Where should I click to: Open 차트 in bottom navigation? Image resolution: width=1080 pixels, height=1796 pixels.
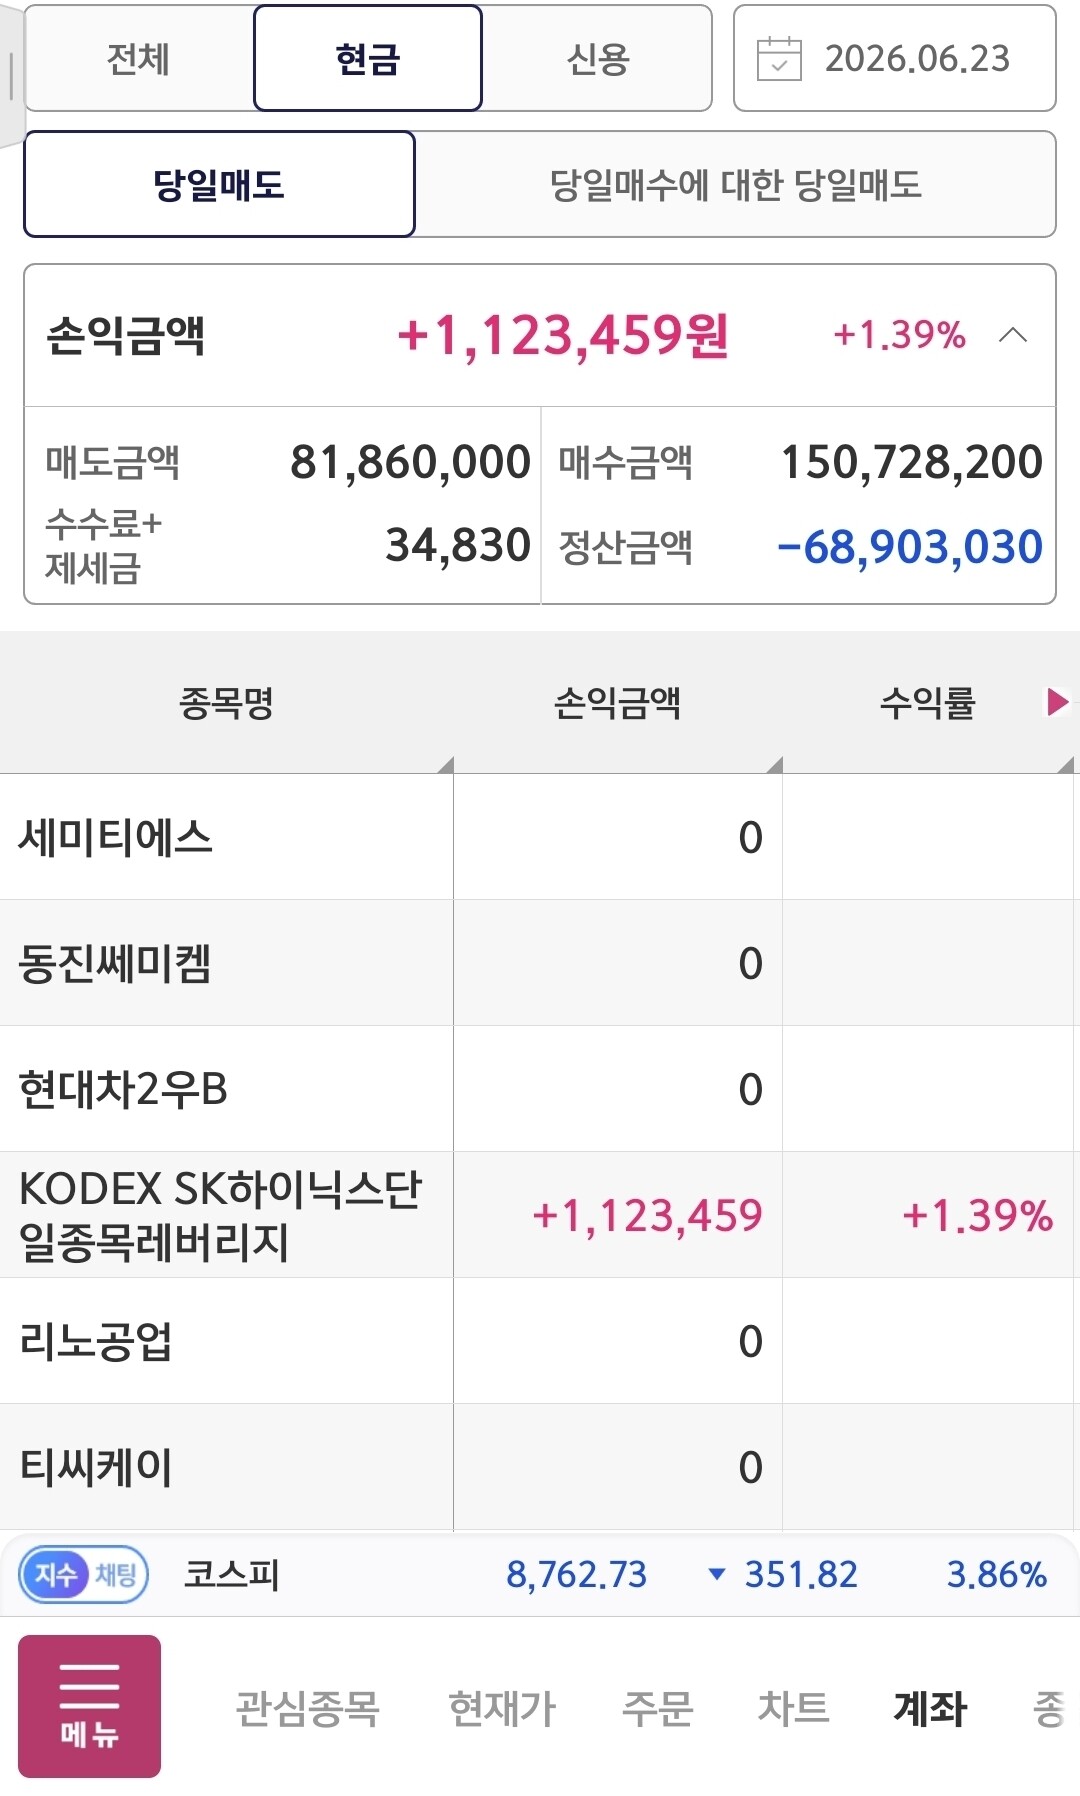(x=794, y=1708)
